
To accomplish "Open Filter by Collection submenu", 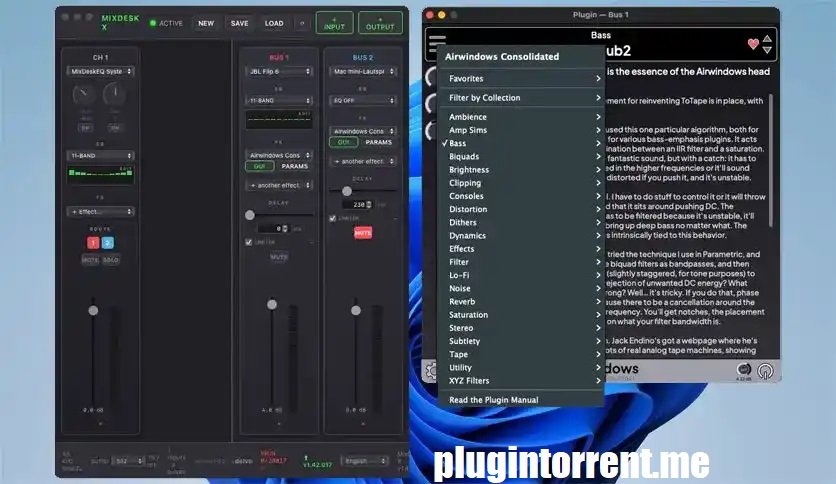I will pos(521,98).
